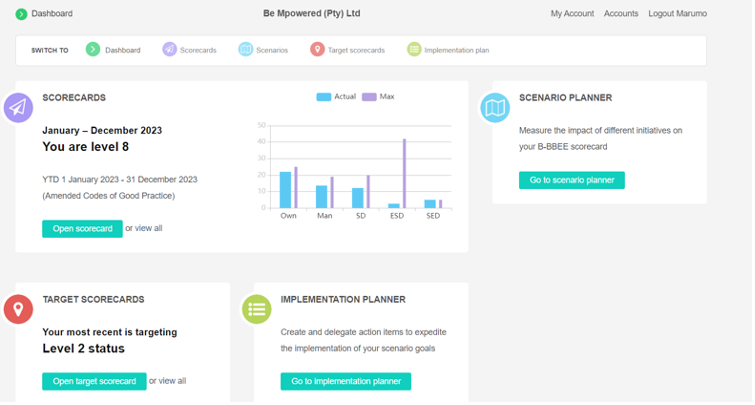
Task: Click the tall purple ESD Max bar in chart
Action: click(x=404, y=173)
